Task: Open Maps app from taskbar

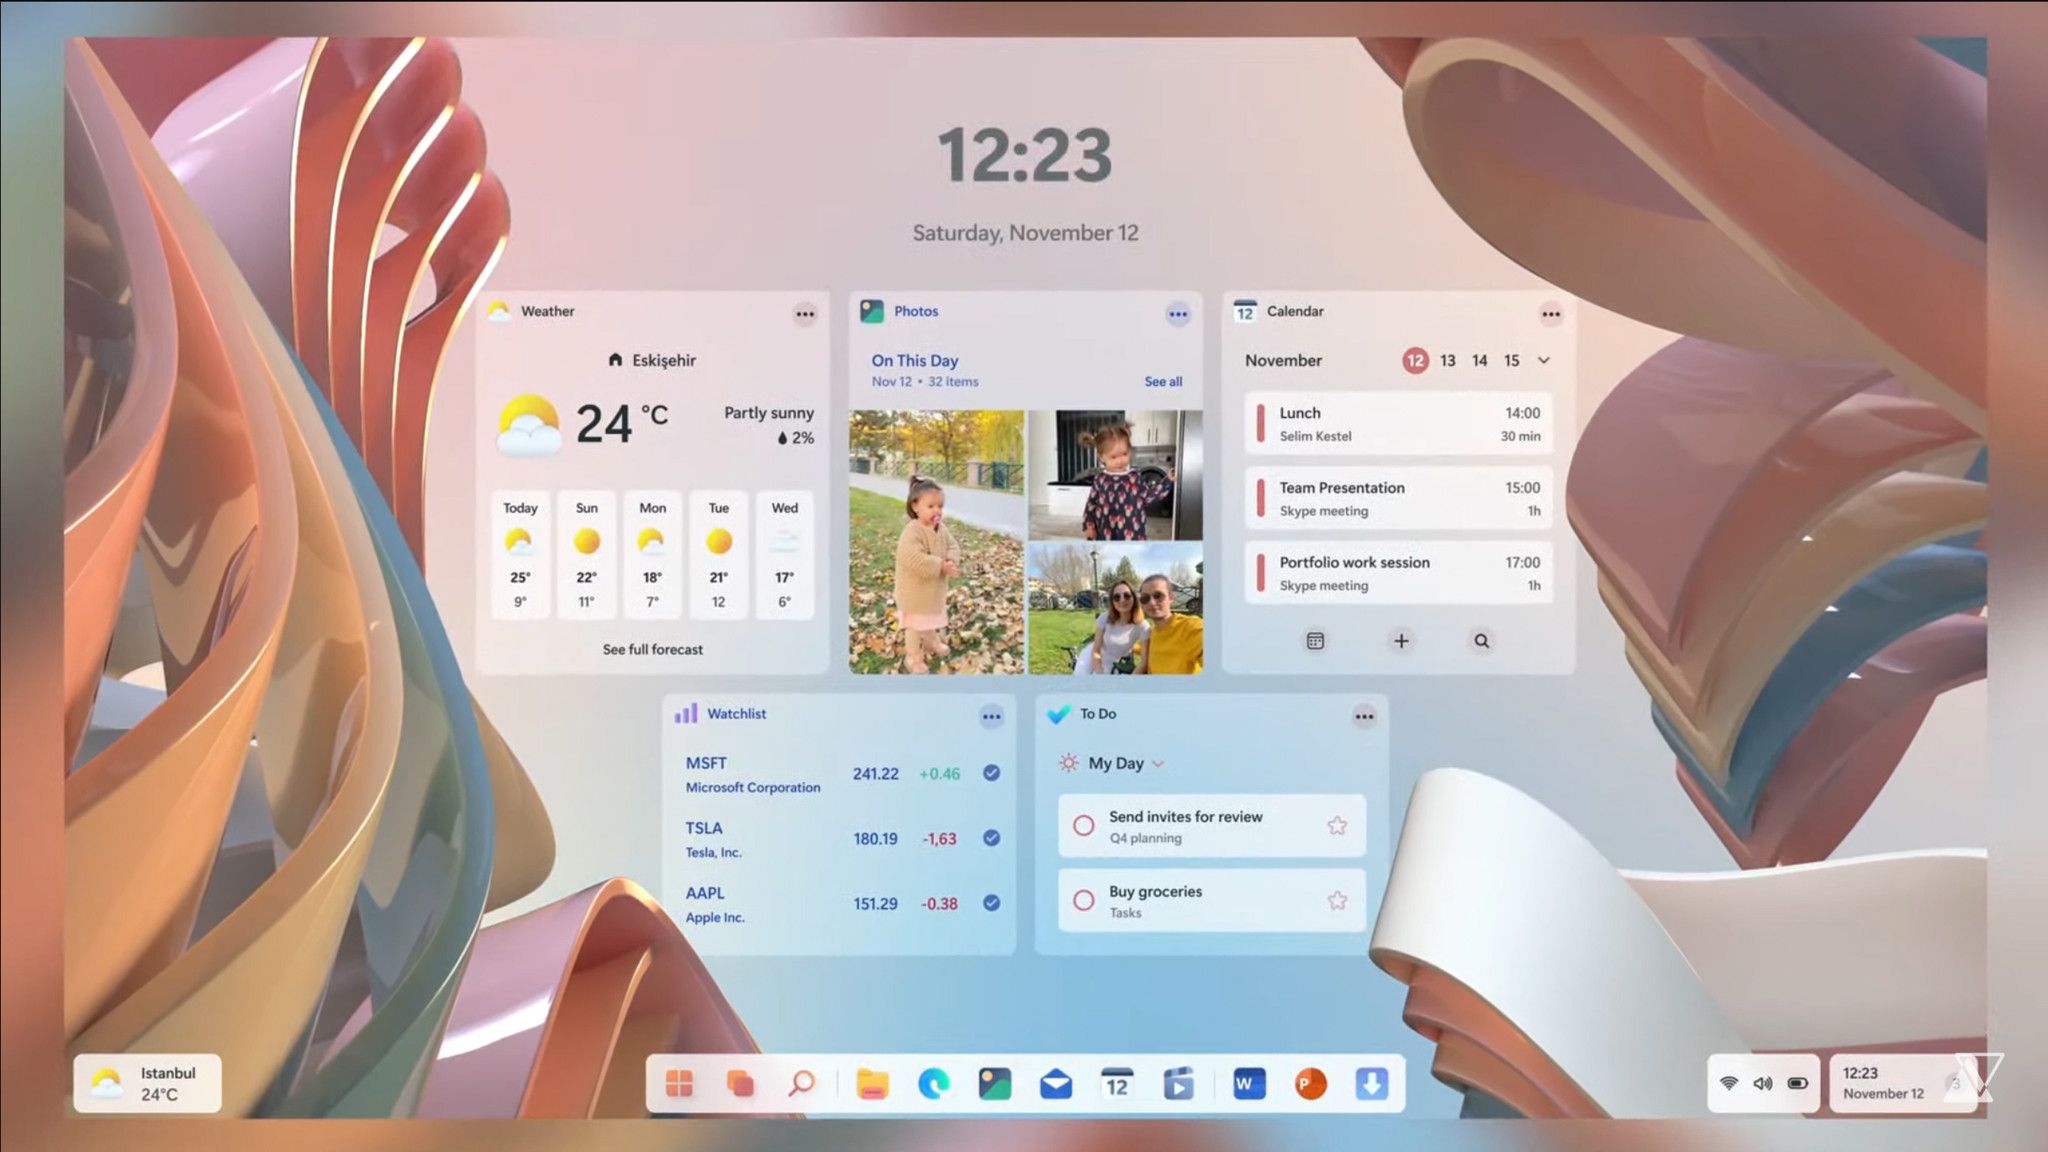Action: click(x=993, y=1083)
